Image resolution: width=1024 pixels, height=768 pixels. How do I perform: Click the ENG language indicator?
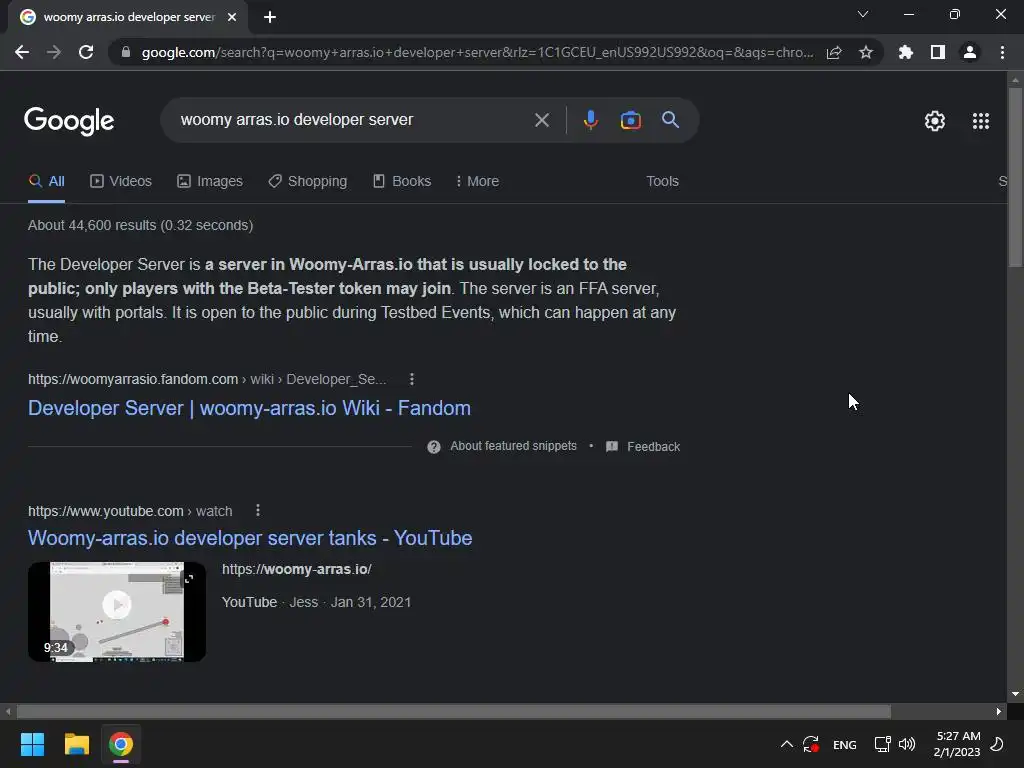coord(844,744)
